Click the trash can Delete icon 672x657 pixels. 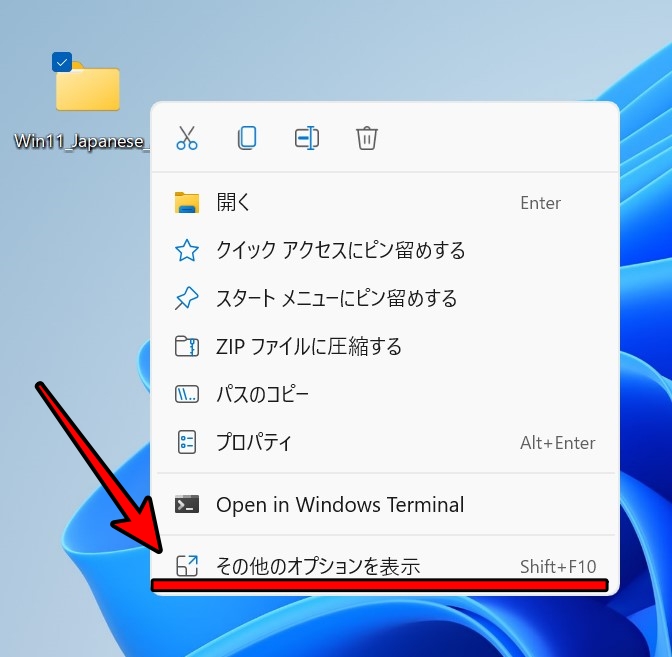point(367,138)
